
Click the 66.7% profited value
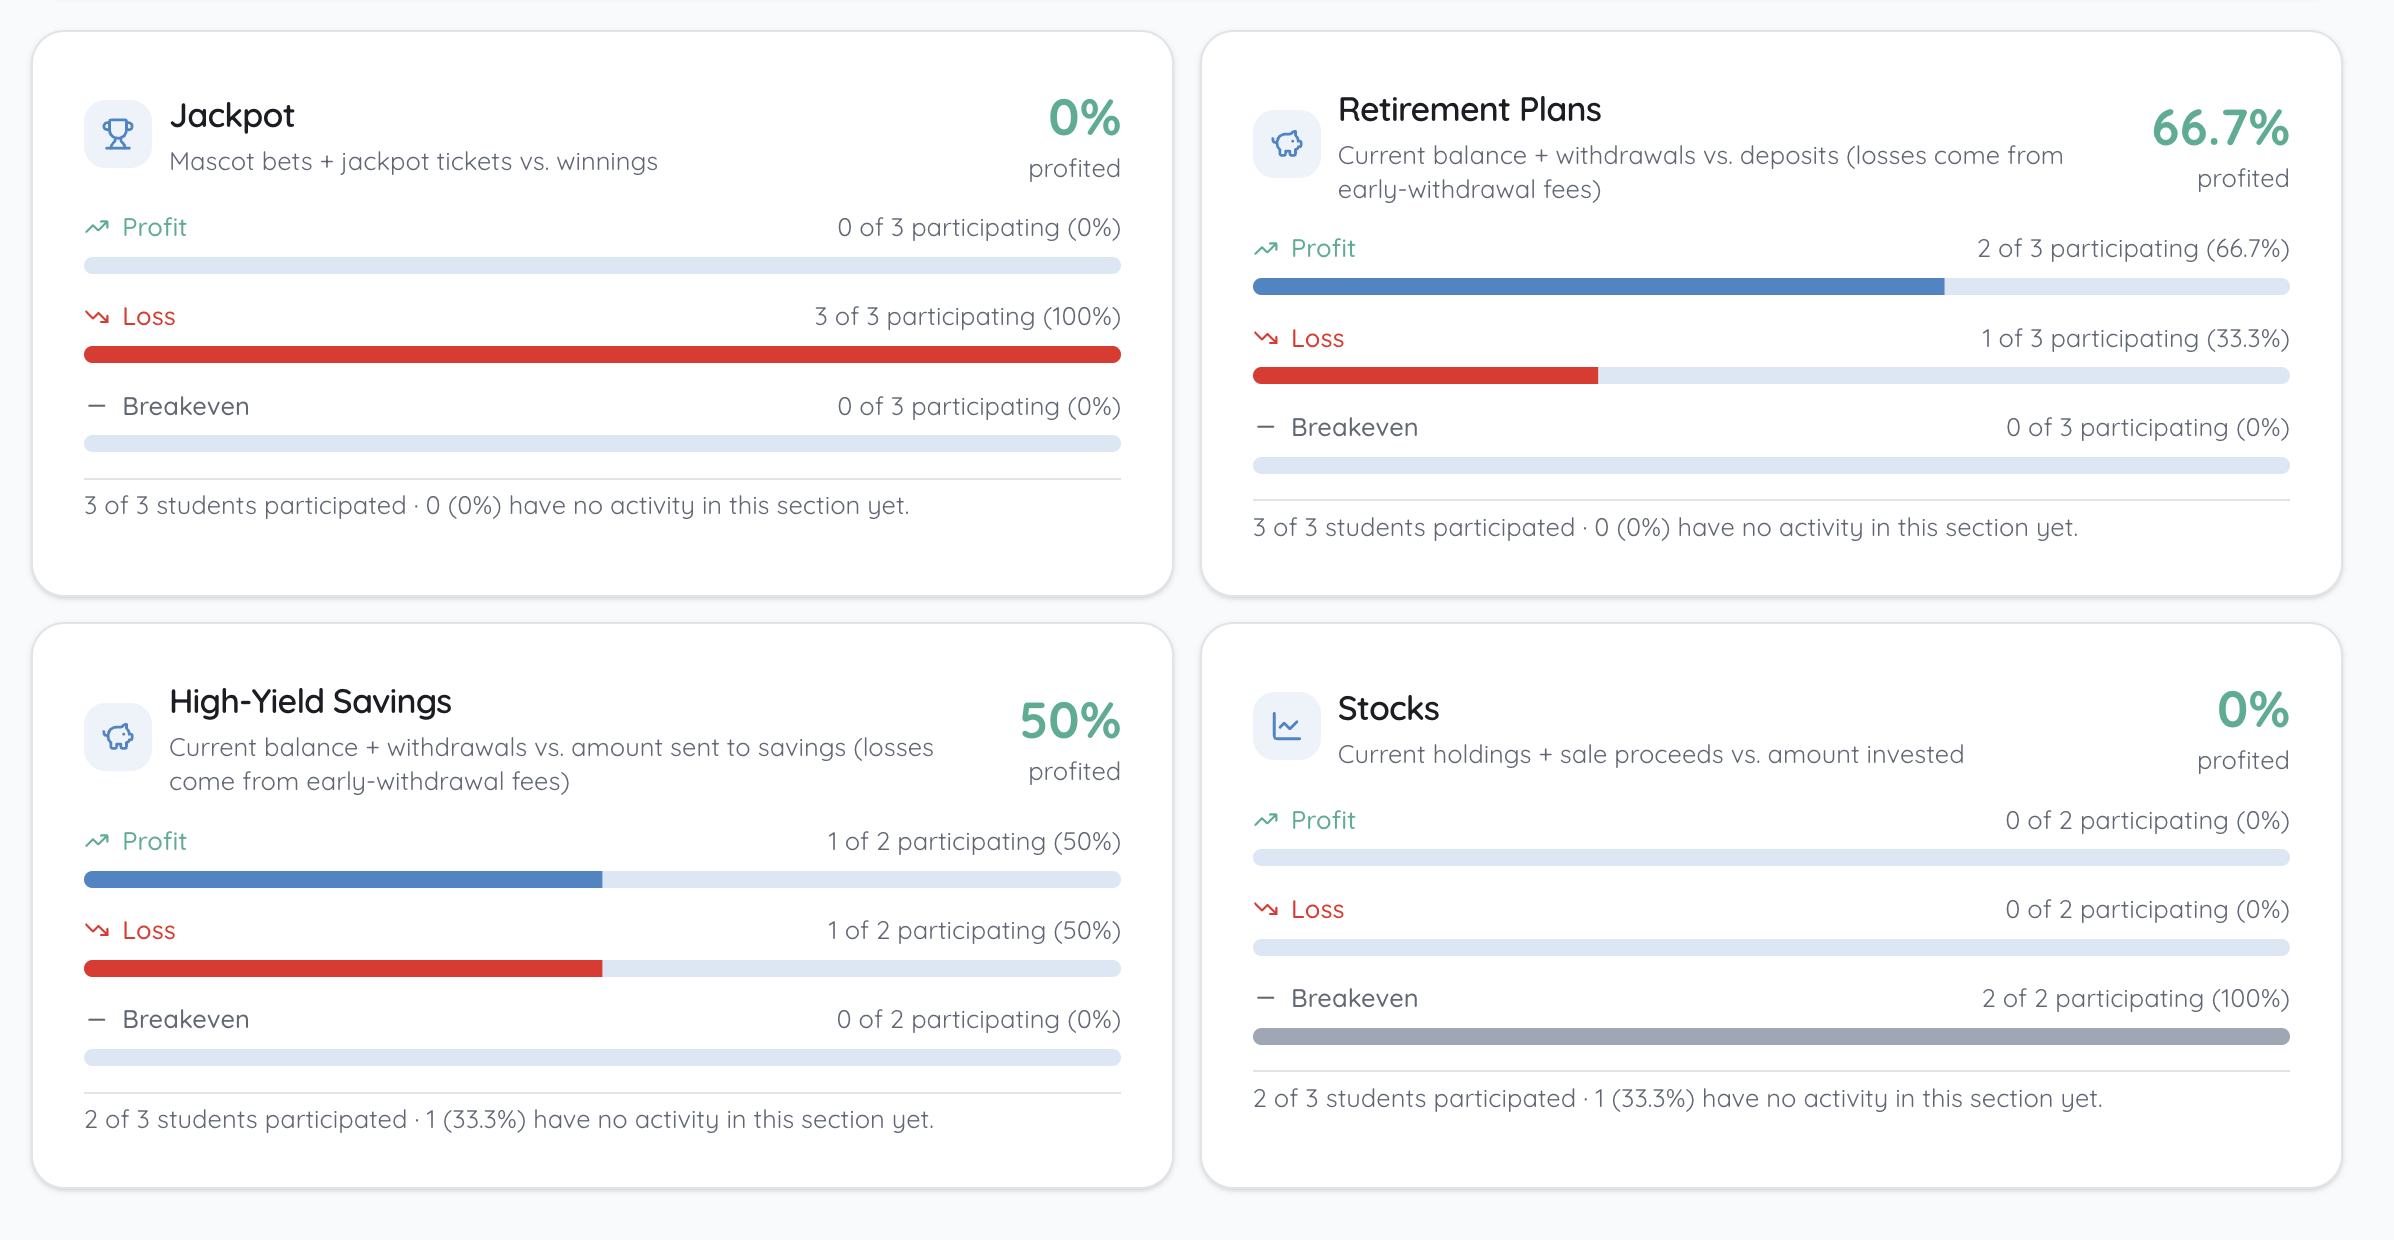pyautogui.click(x=2220, y=128)
